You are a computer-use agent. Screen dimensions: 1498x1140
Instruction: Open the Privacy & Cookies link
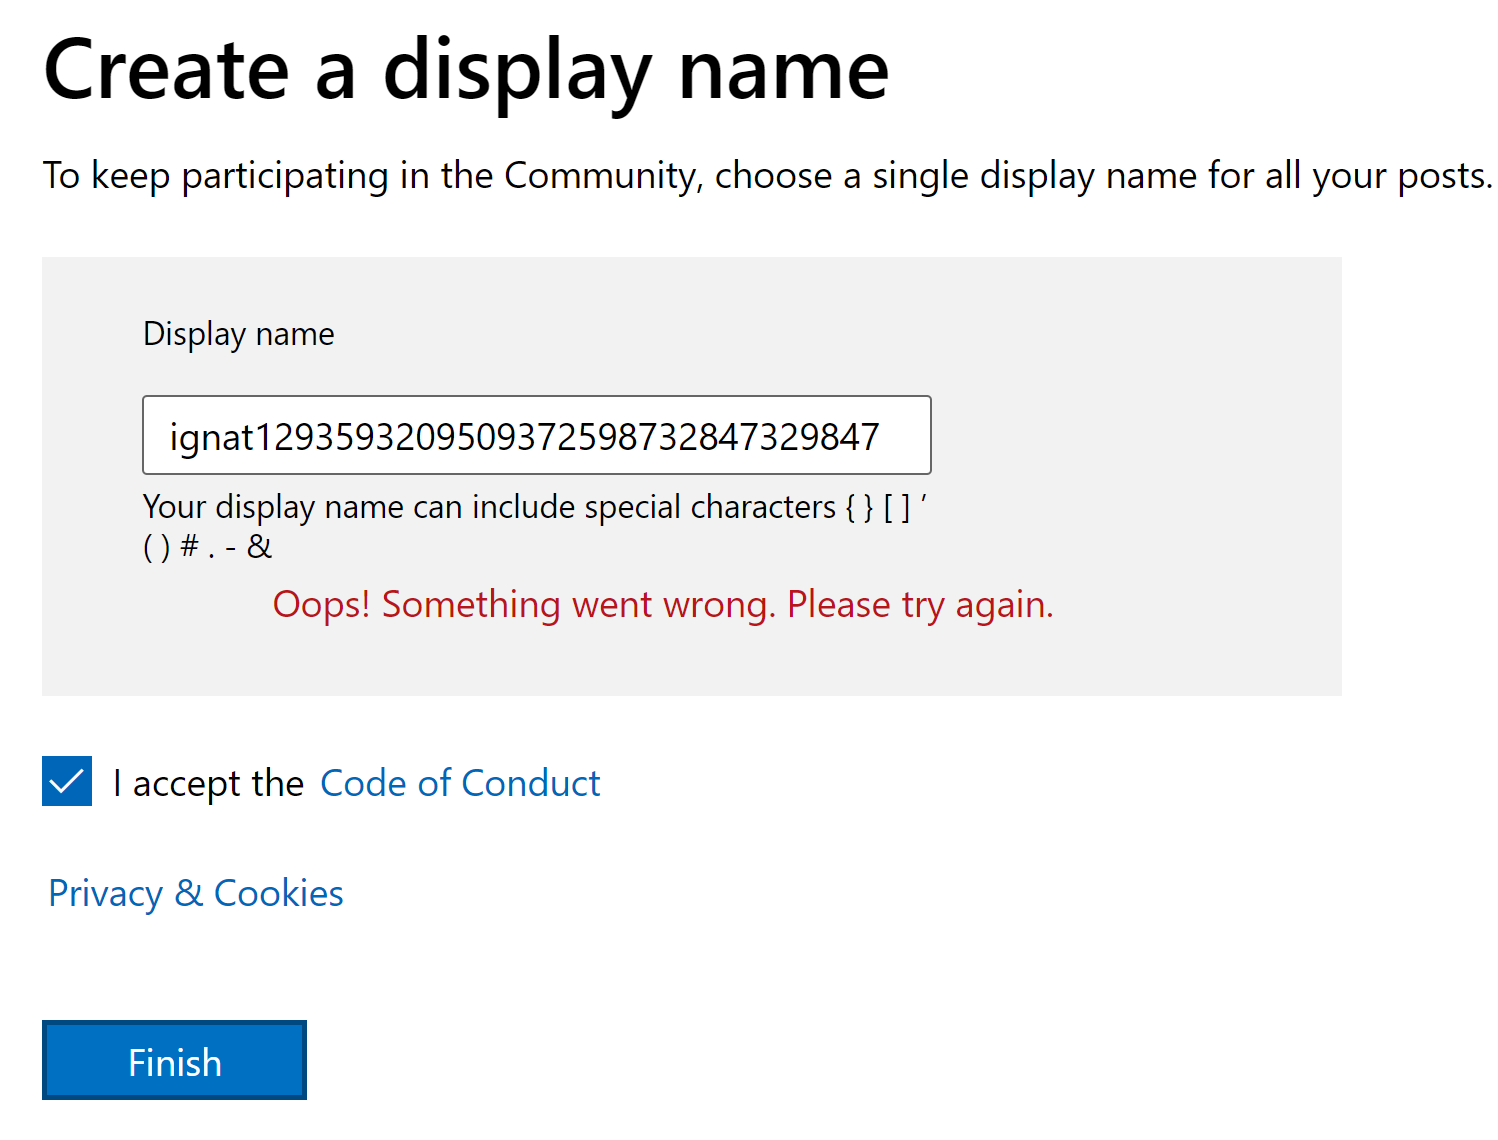pos(196,893)
